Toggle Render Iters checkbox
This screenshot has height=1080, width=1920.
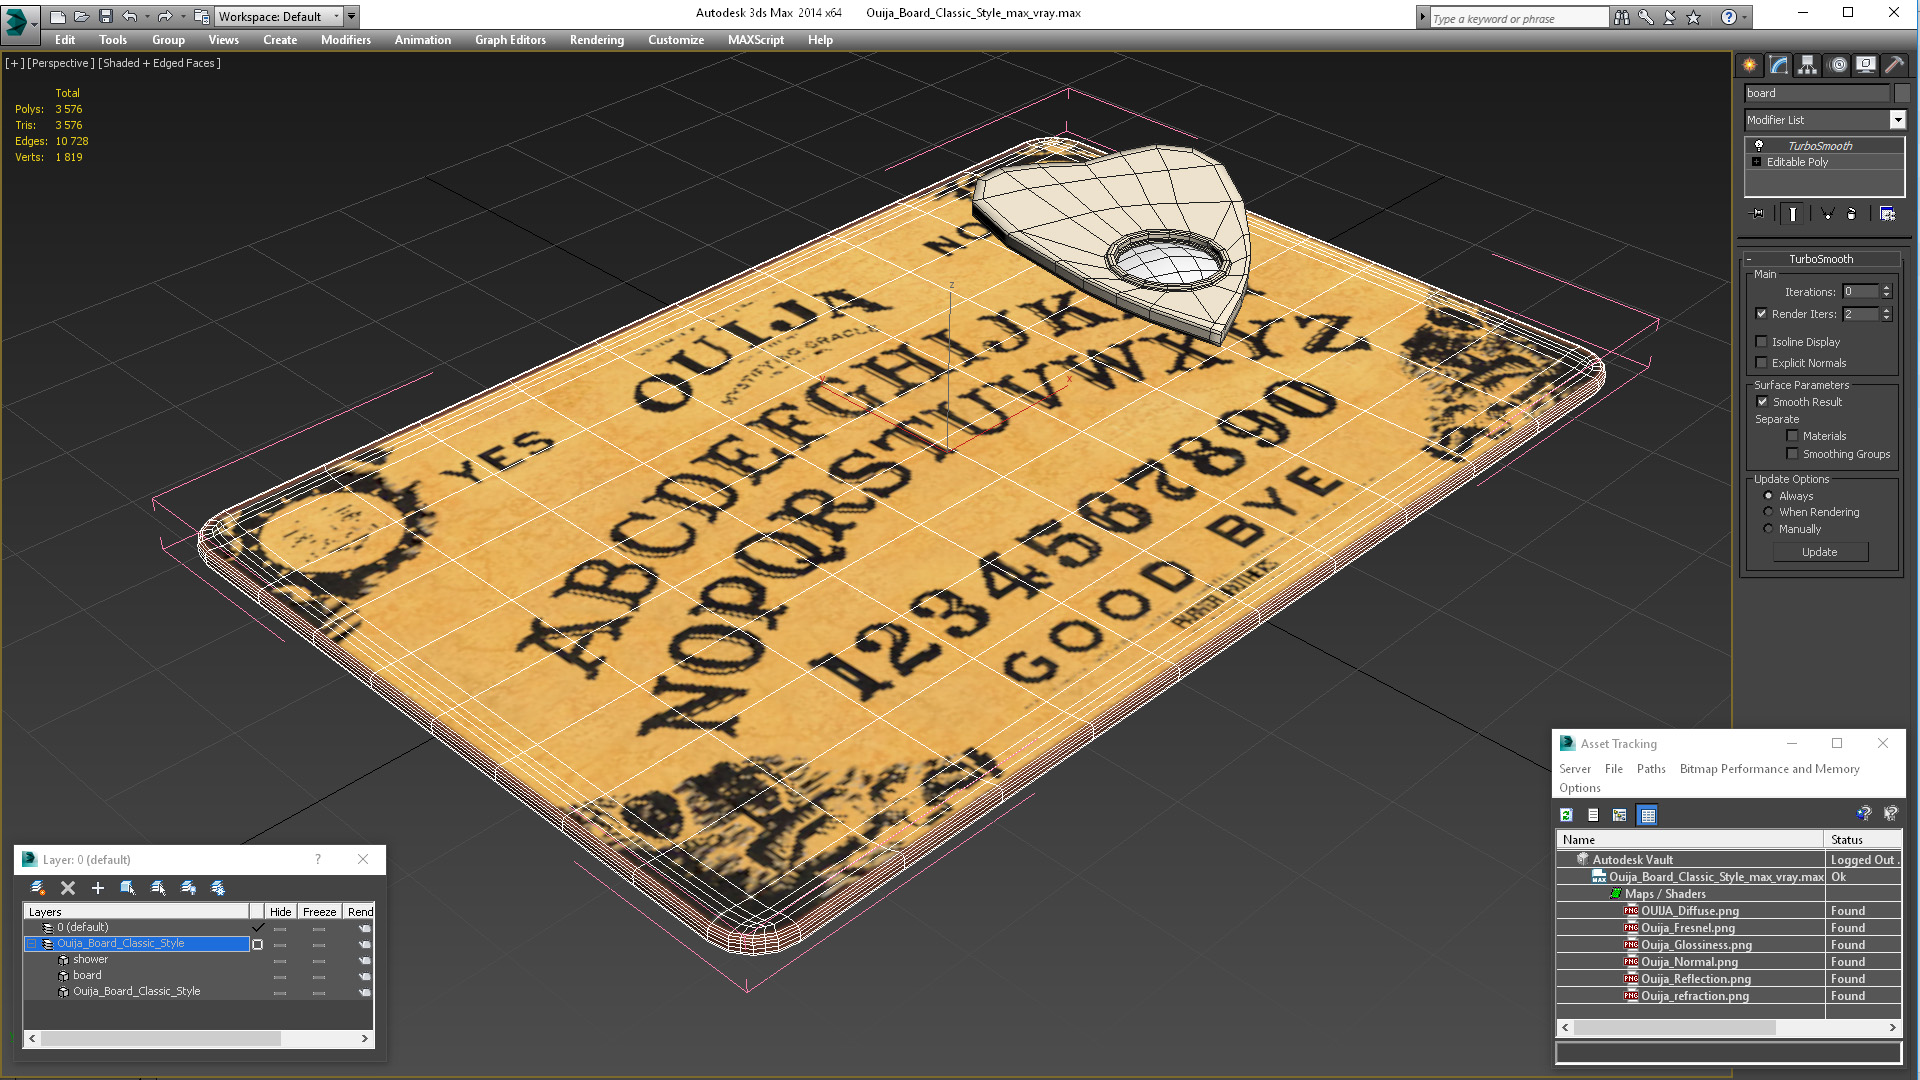[1762, 314]
